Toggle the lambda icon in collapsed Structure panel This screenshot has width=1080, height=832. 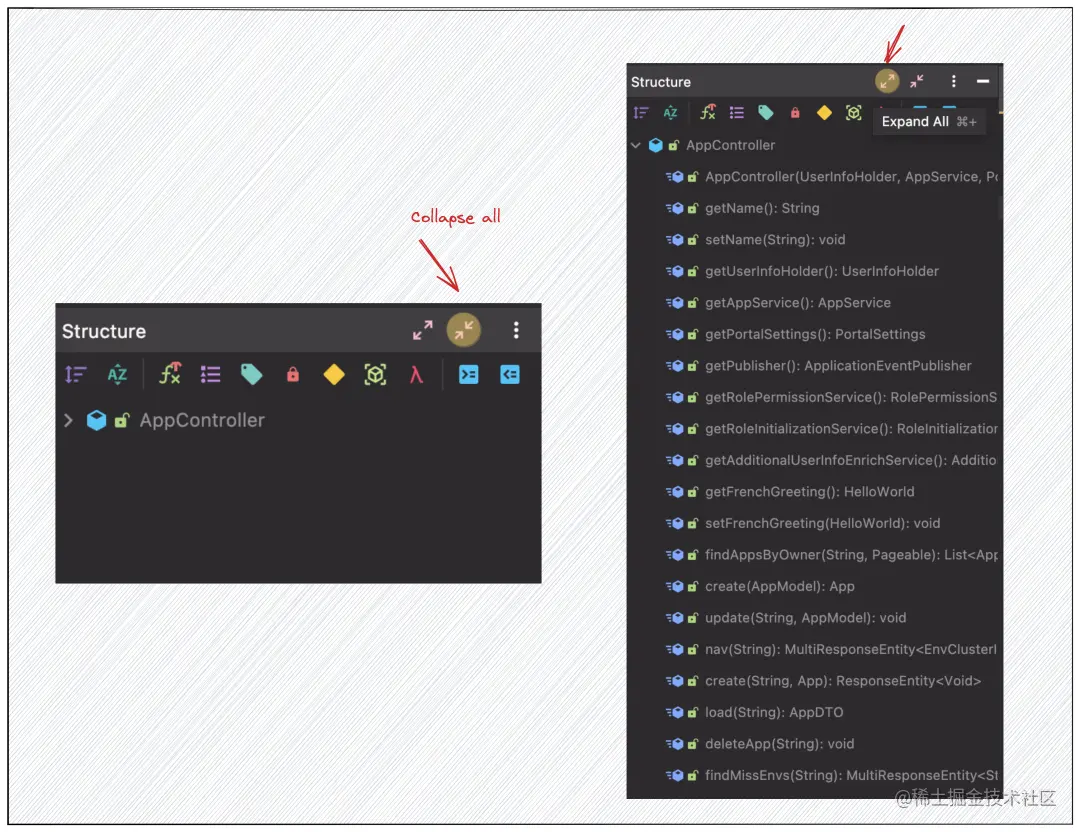click(416, 375)
